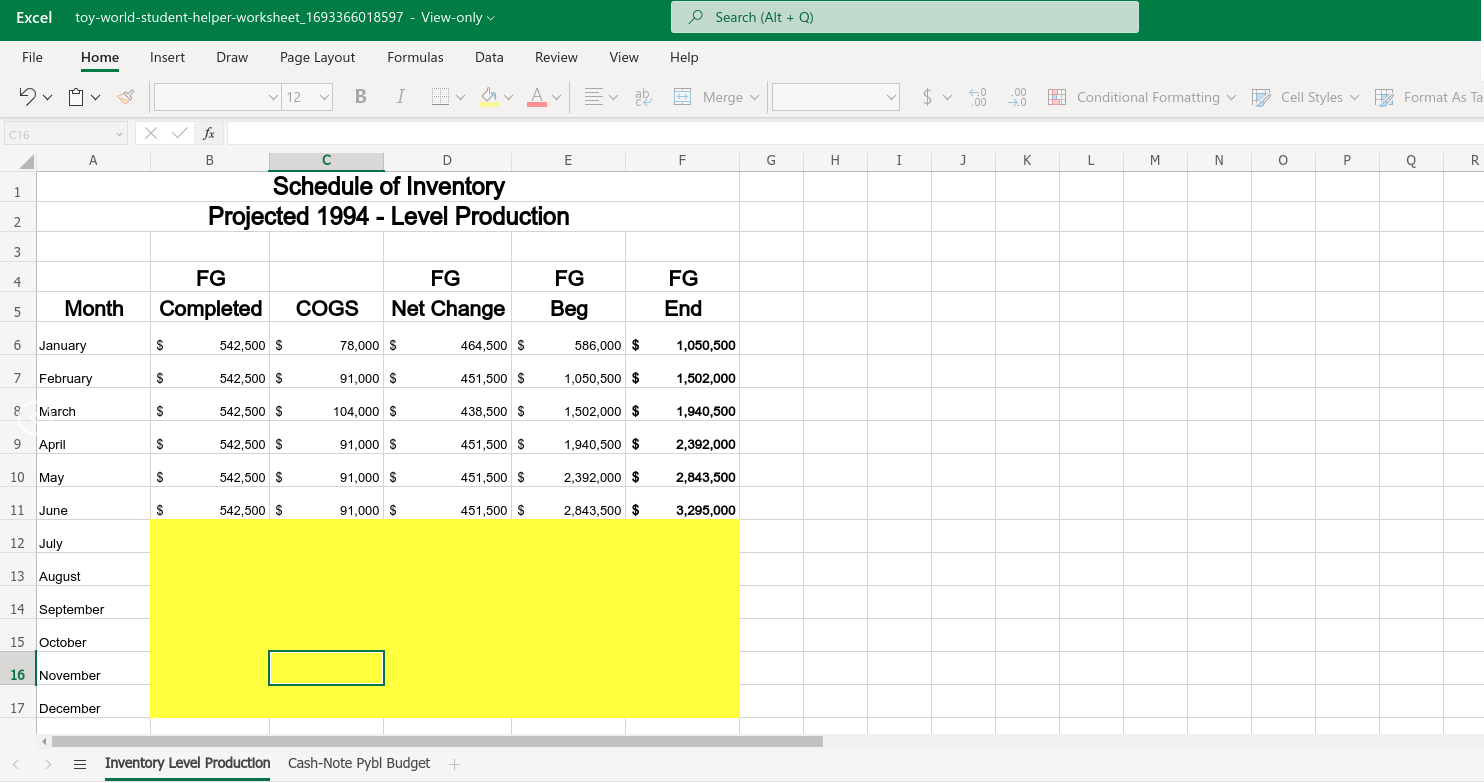Expand the Merge options arrow
The width and height of the screenshot is (1484, 783).
(754, 97)
